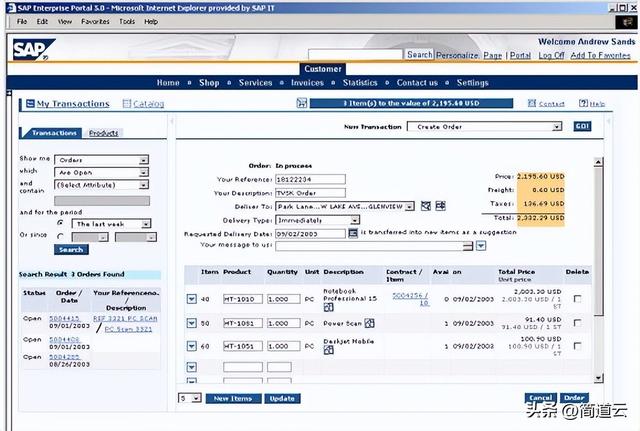Open the Requested Delivery Date calendar icon
The height and width of the screenshot is (431, 640).
[353, 233]
